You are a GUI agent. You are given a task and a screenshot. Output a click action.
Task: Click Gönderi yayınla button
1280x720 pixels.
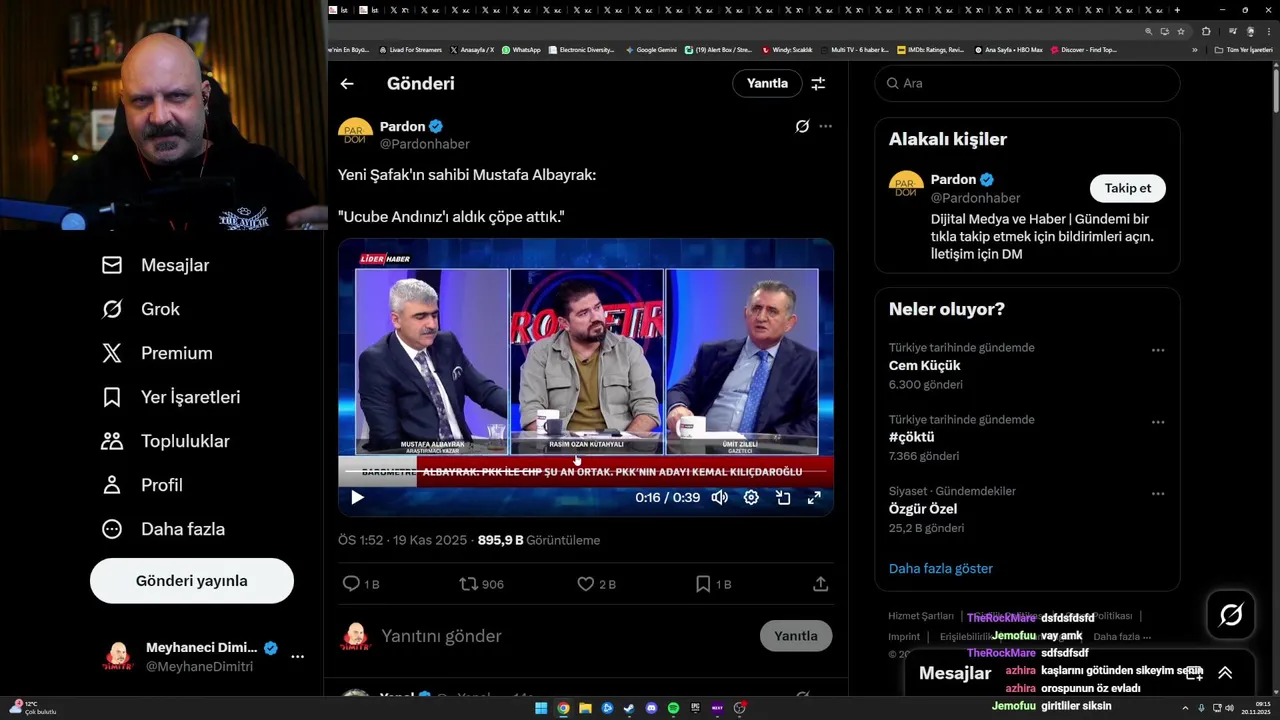[x=192, y=581]
